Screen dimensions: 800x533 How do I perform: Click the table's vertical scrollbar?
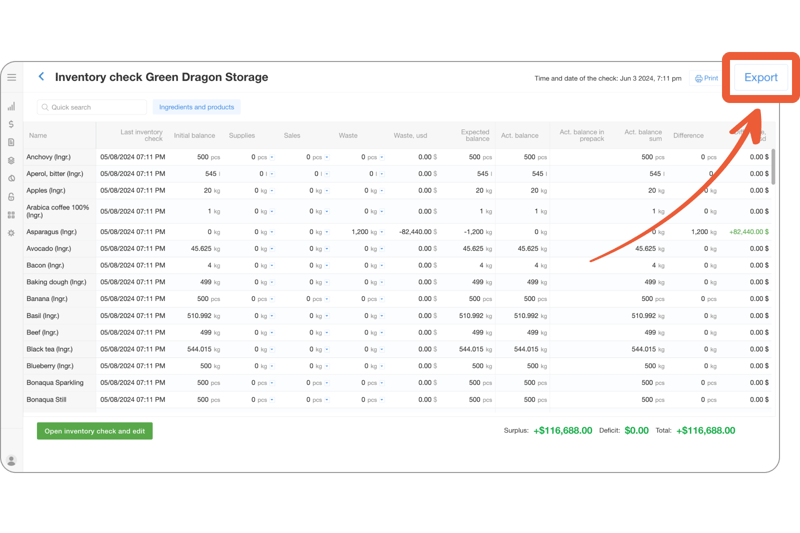point(773,166)
